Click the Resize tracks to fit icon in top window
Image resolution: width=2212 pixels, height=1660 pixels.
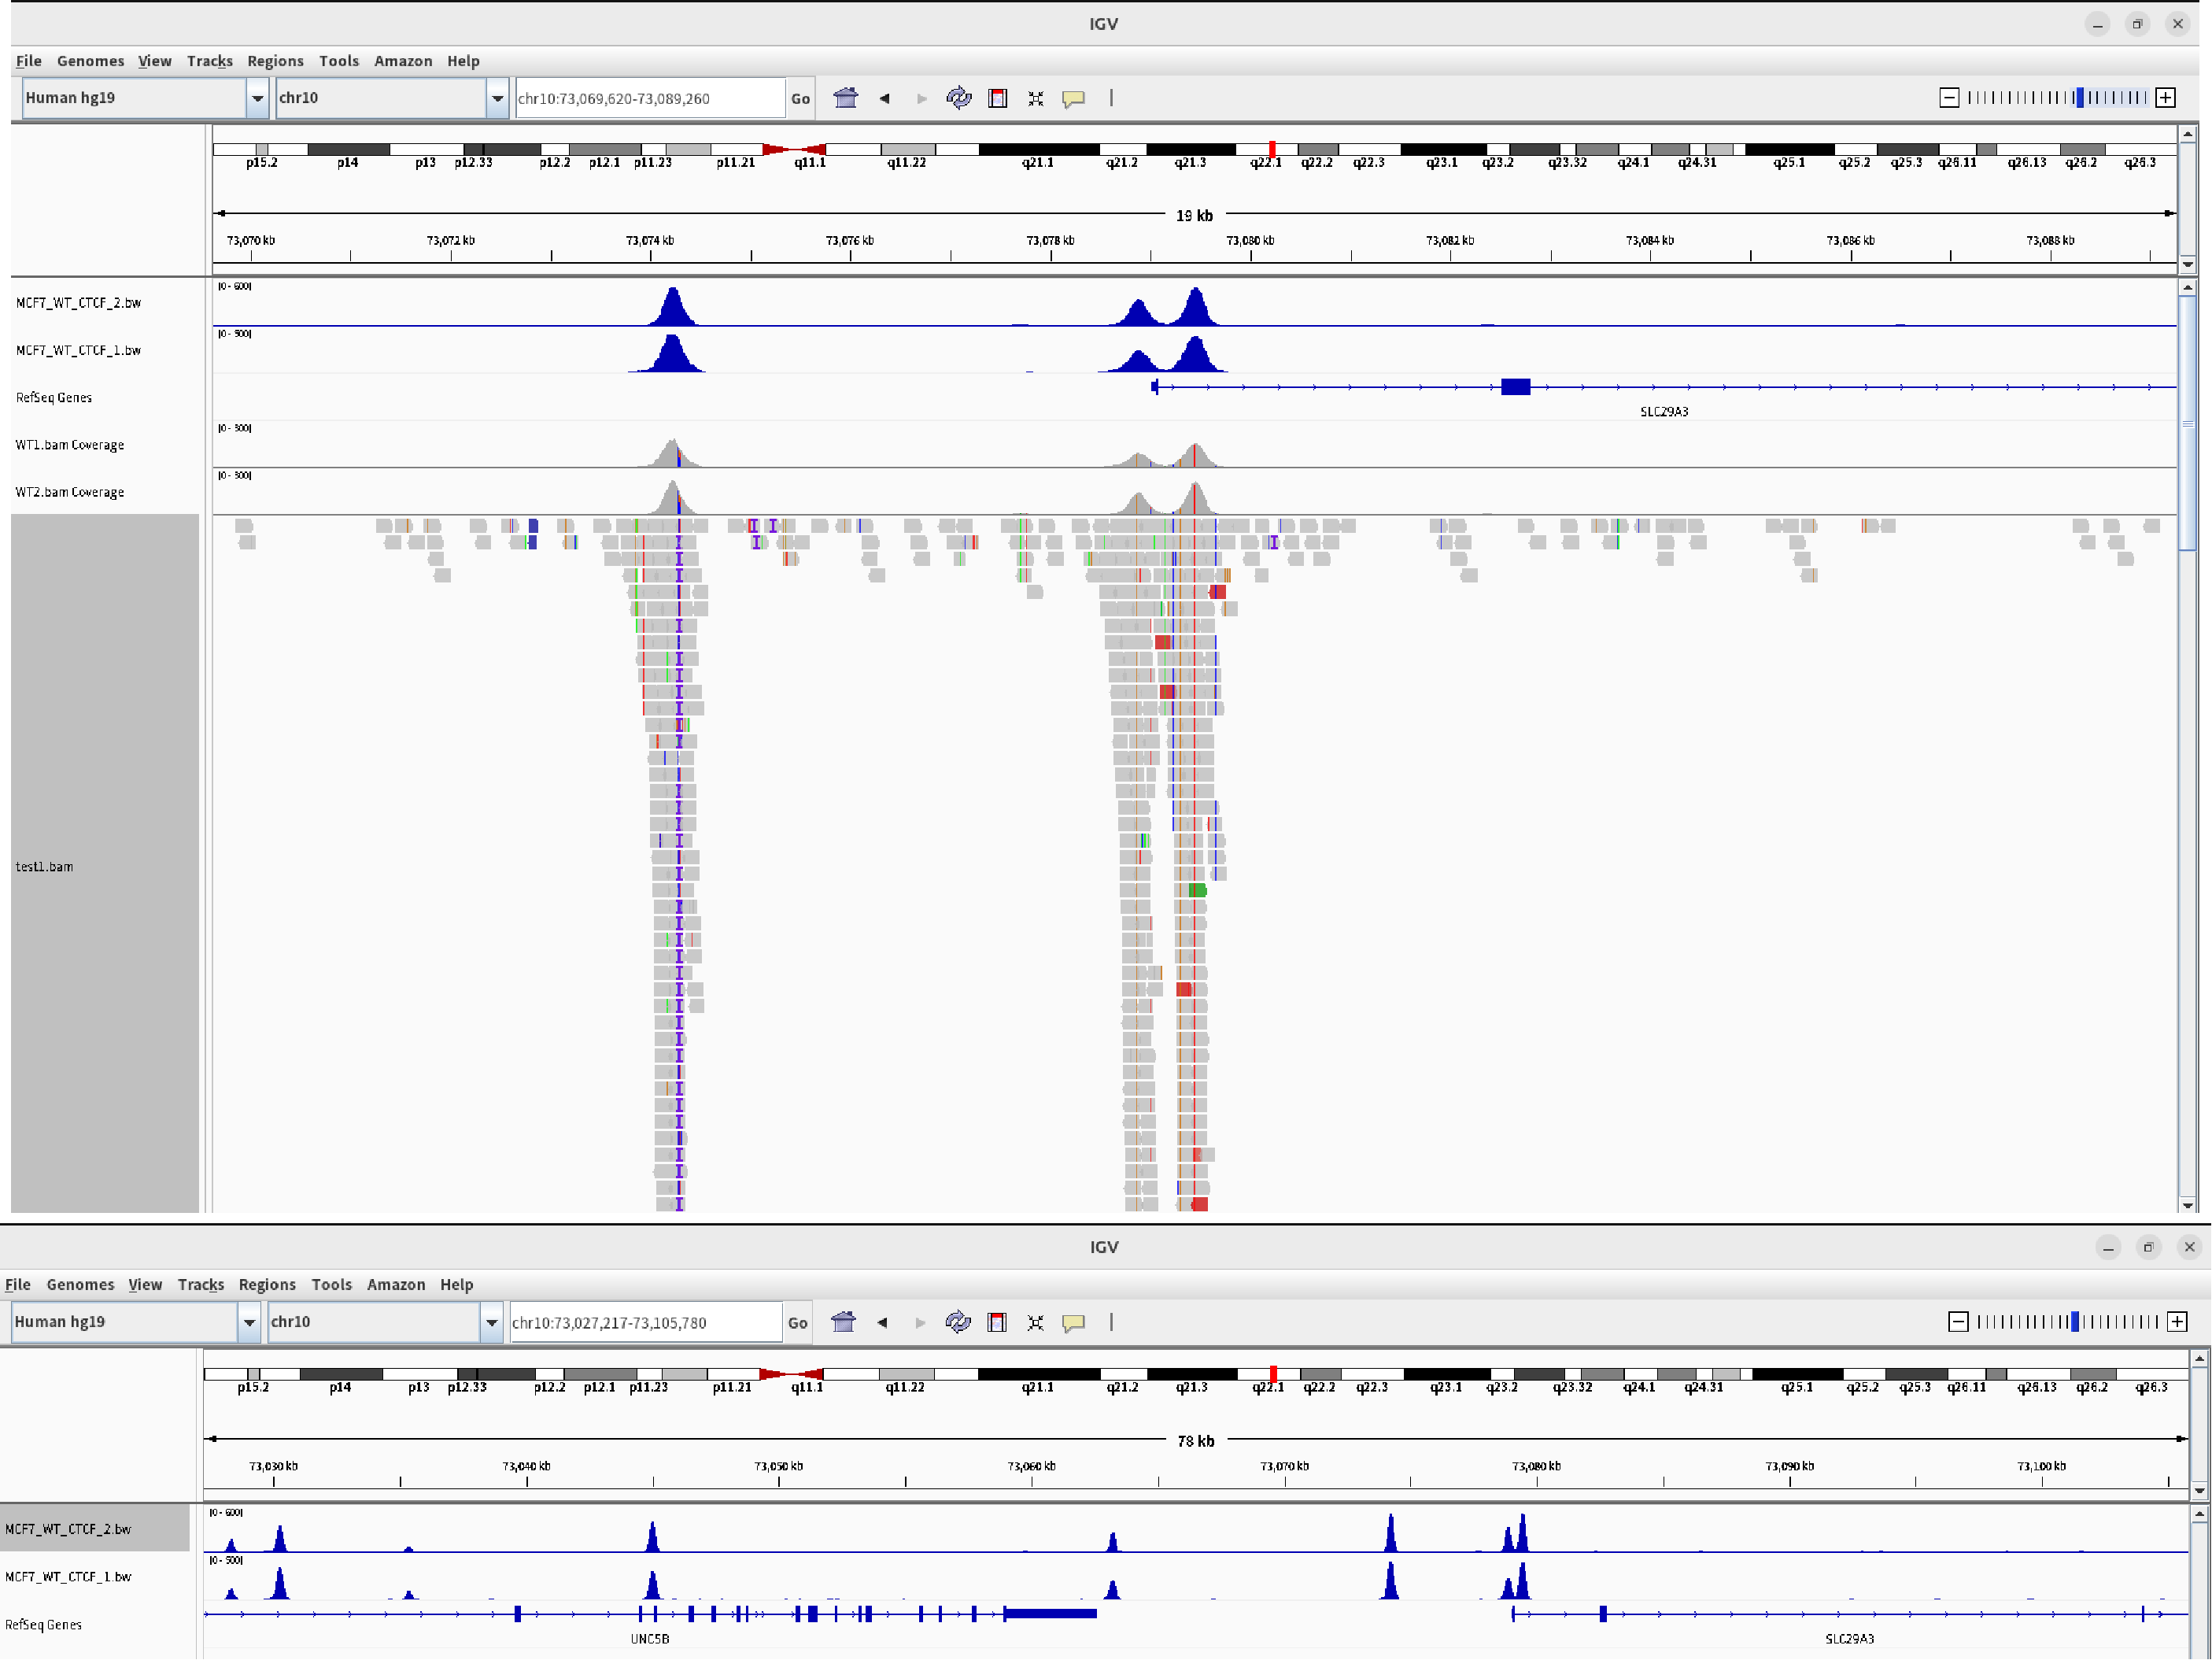[x=1035, y=98]
